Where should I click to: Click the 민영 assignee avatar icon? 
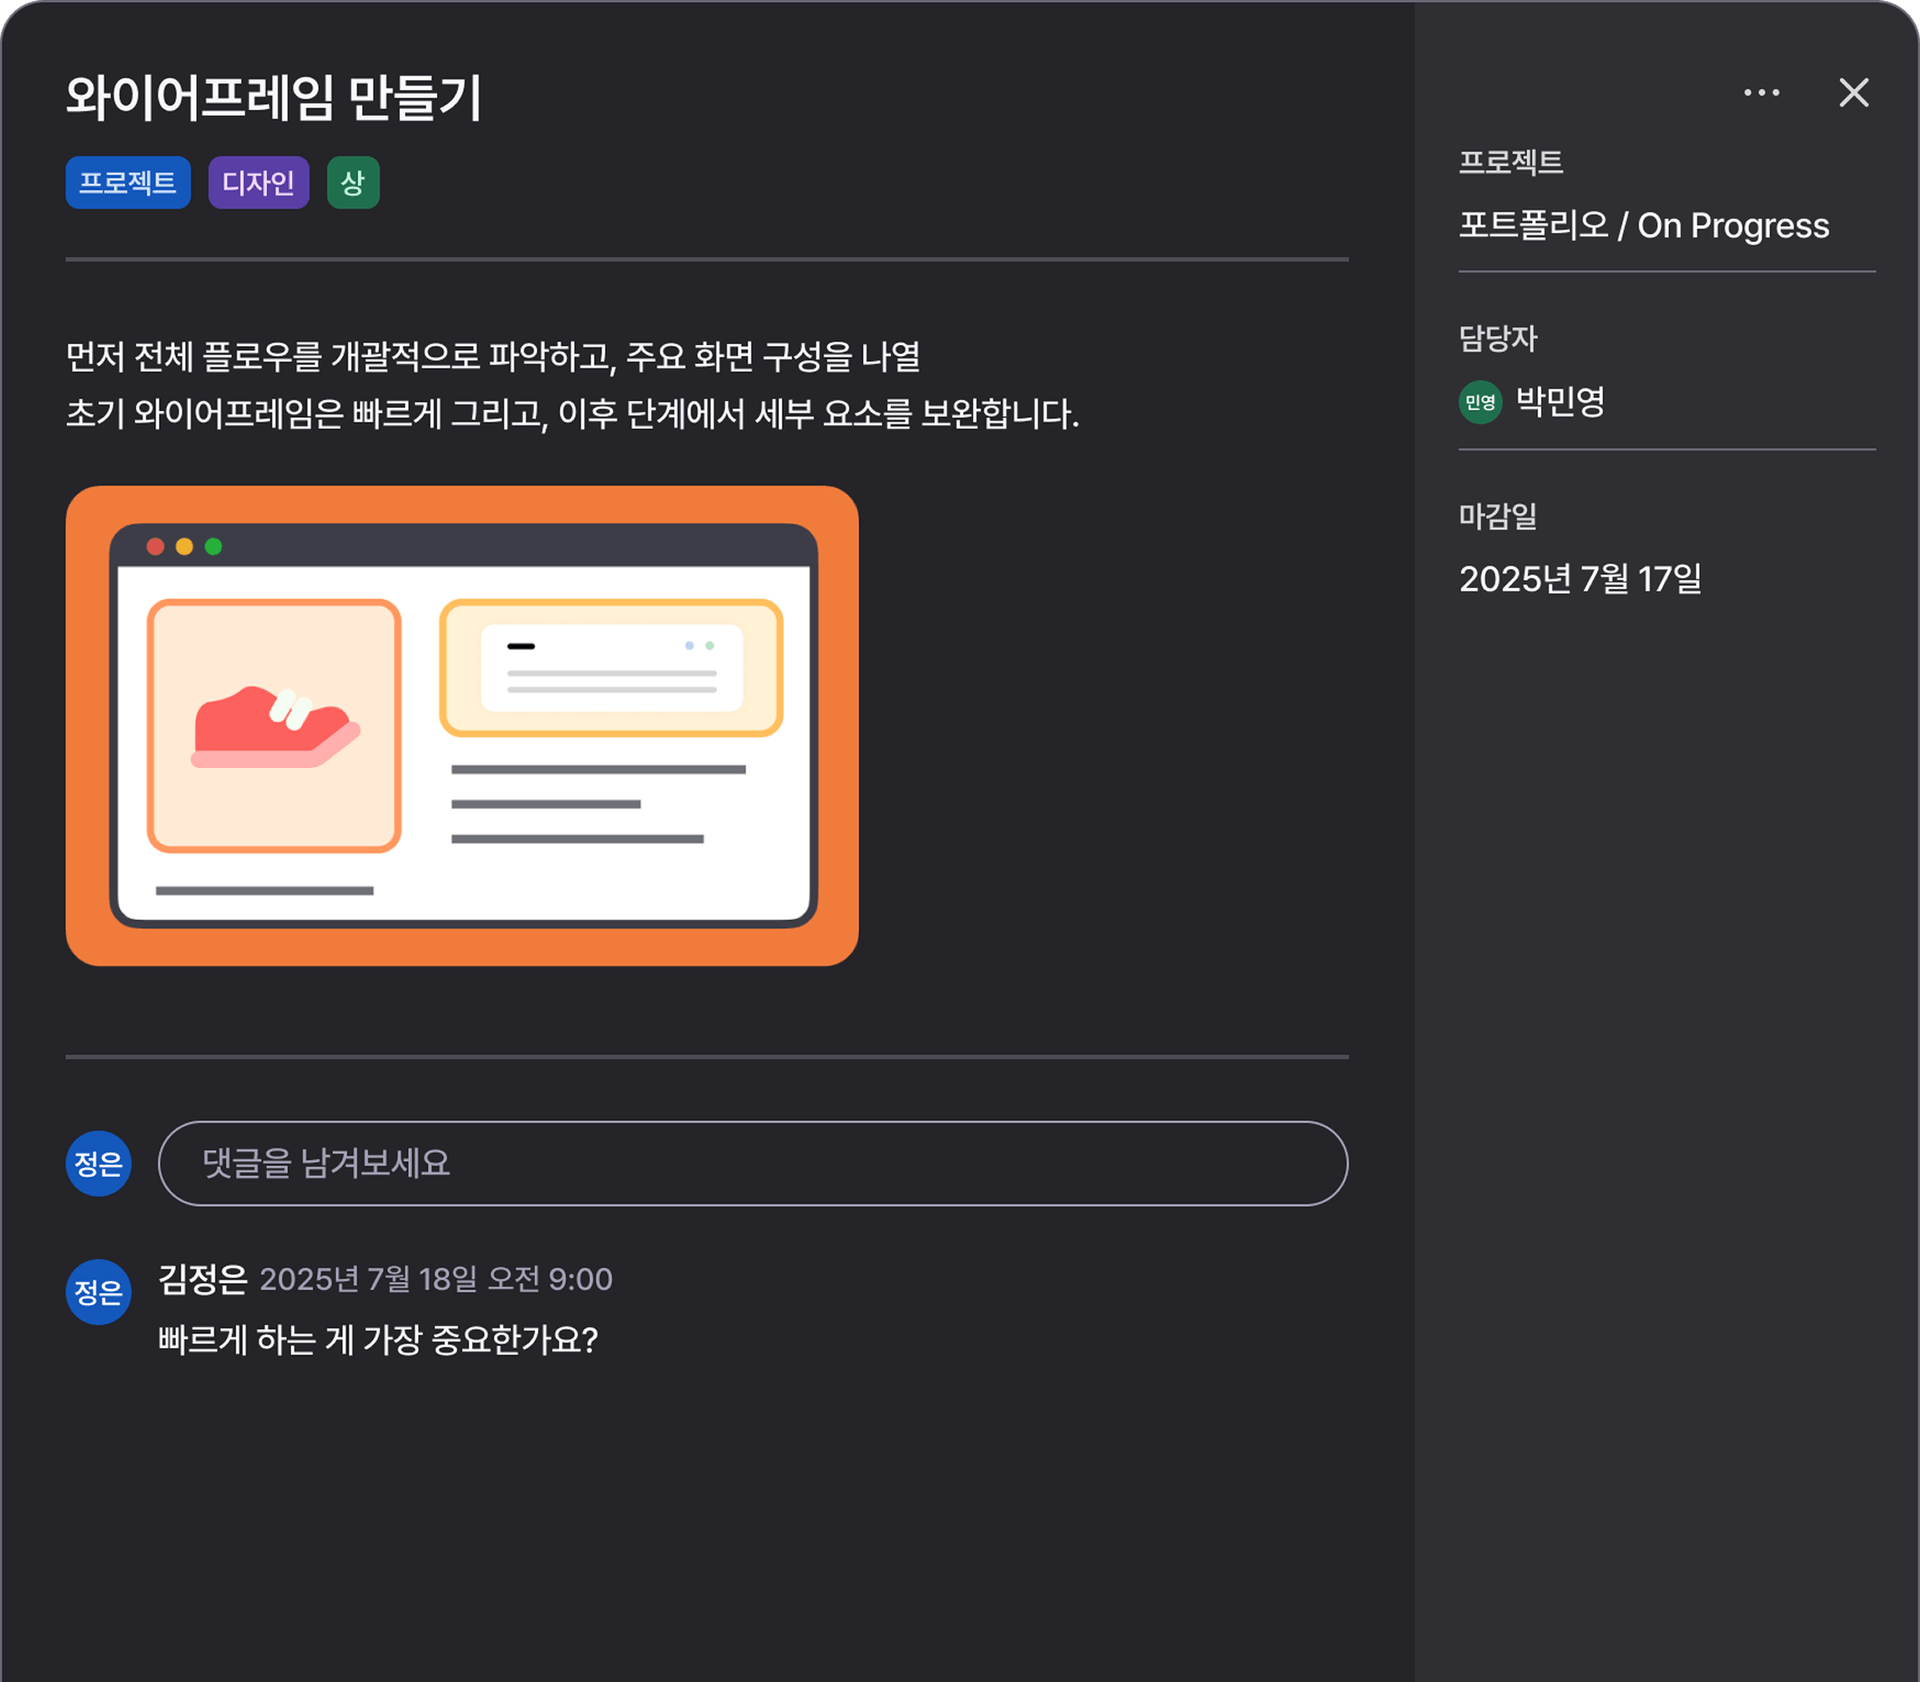click(x=1480, y=403)
